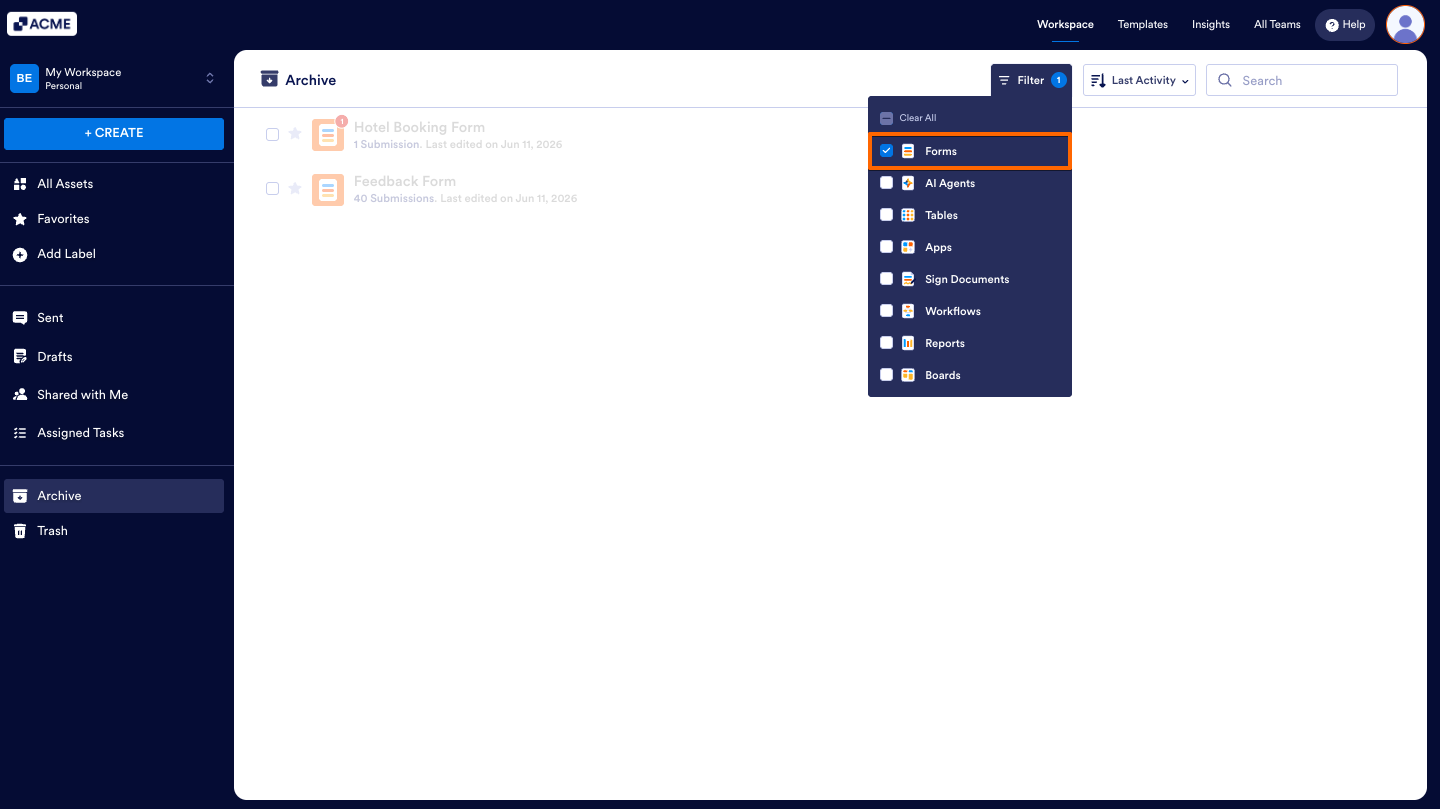
Task: Click the Assigned Tasks list icon
Action: pyautogui.click(x=20, y=433)
